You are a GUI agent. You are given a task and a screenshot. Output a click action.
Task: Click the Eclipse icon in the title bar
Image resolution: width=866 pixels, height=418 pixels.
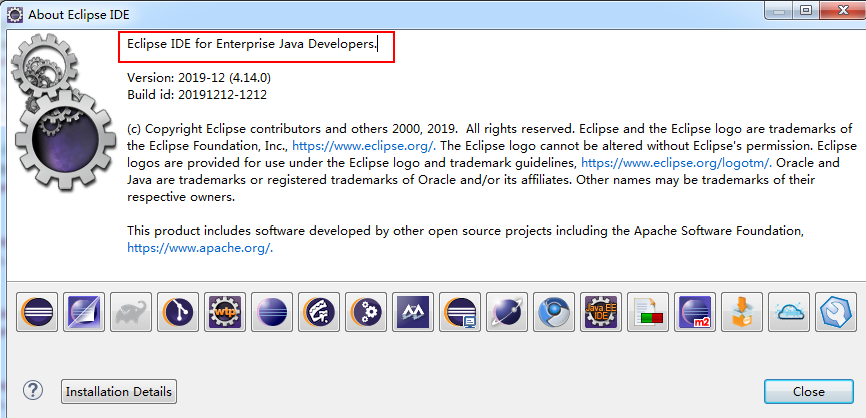tap(14, 13)
